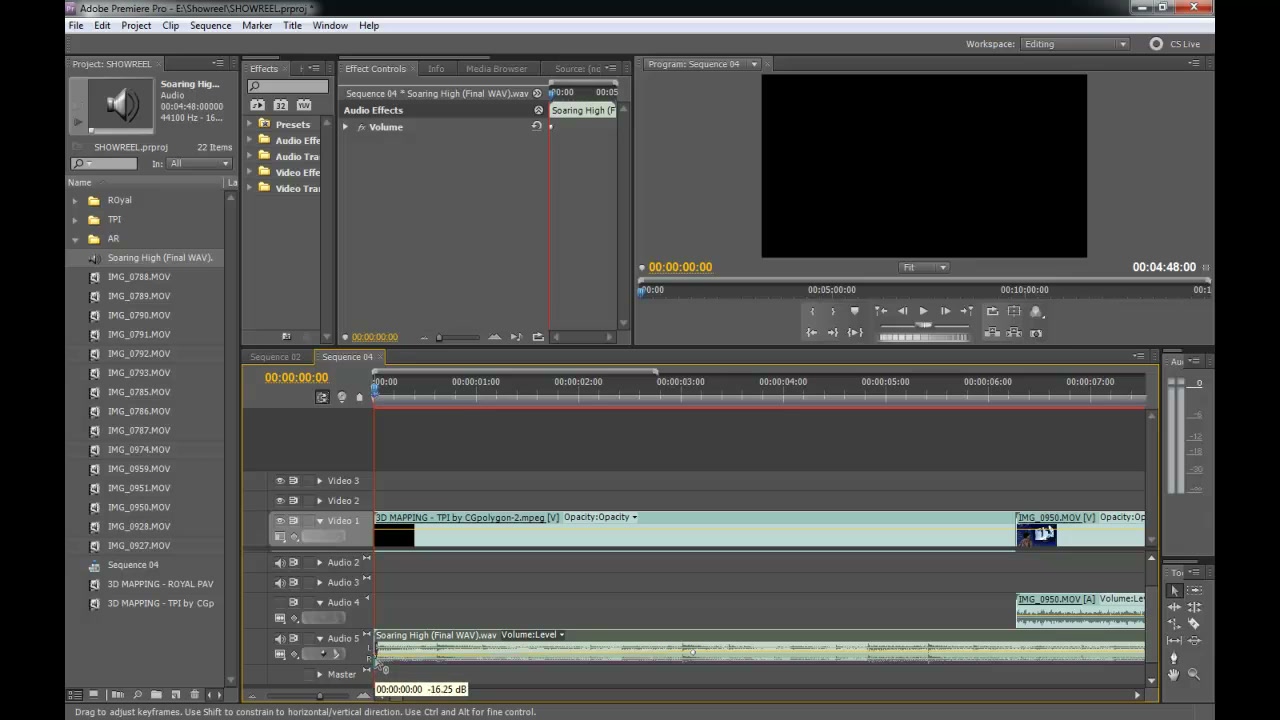Viewport: 1280px width, 720px height.
Task: Click the New Bin folder icon in Project panel
Action: (x=157, y=694)
